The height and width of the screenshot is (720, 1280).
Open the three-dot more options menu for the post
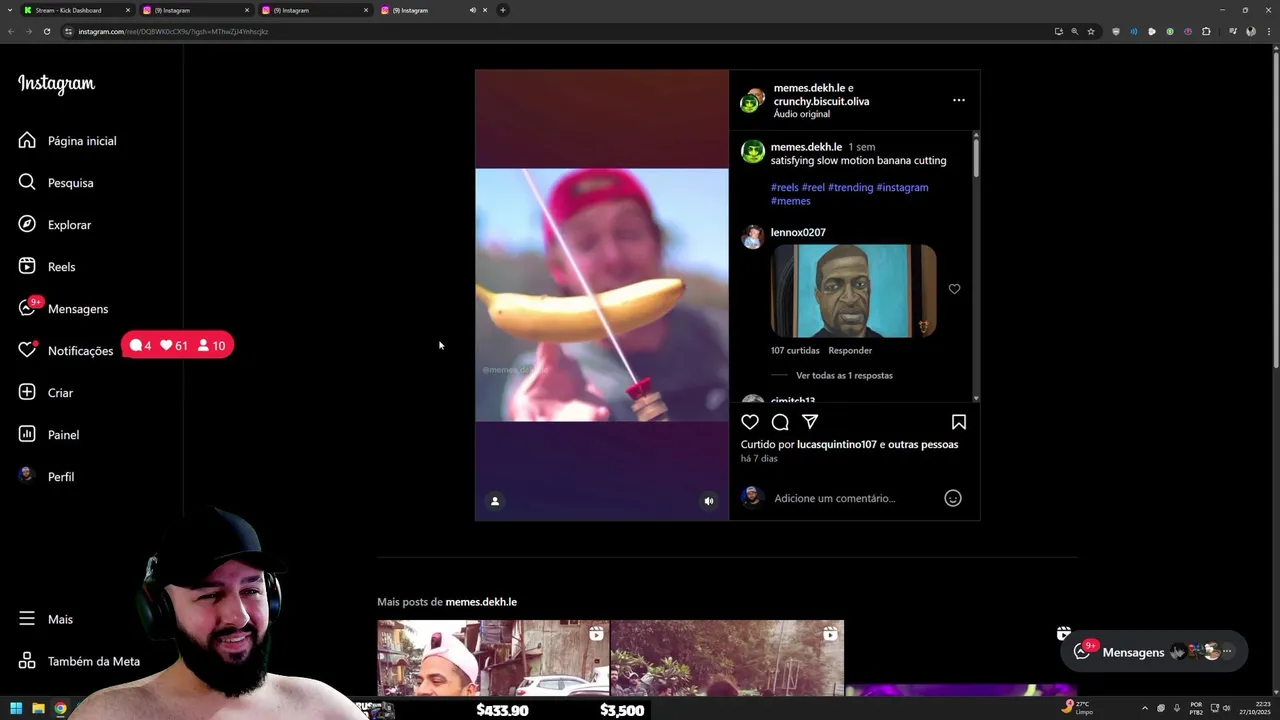pos(958,100)
